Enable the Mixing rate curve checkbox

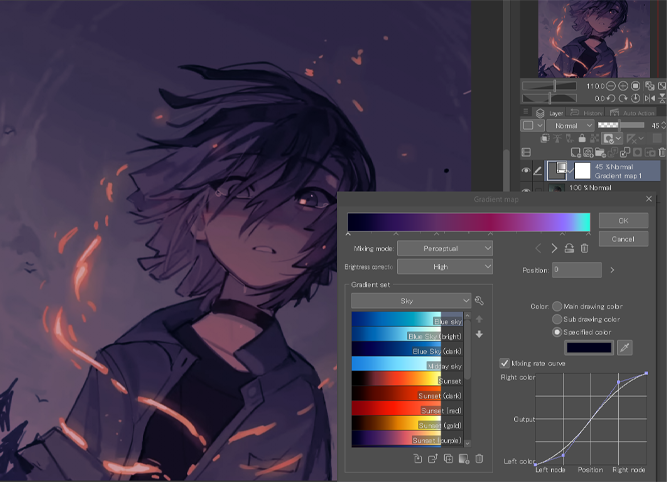point(504,363)
